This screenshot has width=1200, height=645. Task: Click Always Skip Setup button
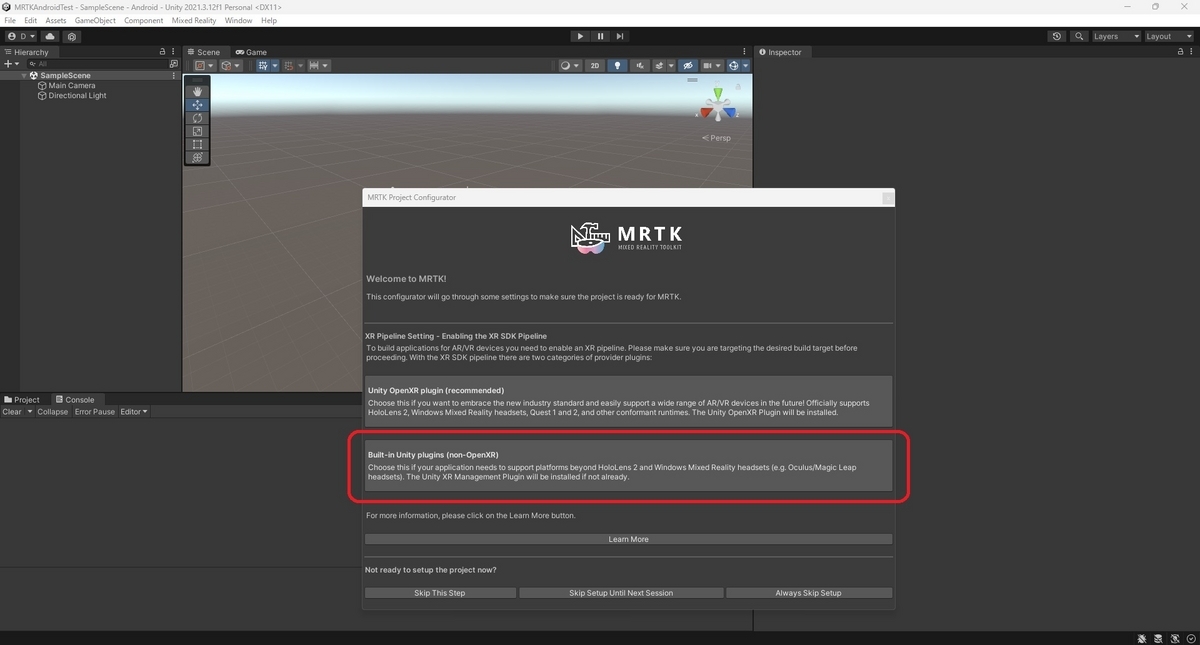coord(808,593)
